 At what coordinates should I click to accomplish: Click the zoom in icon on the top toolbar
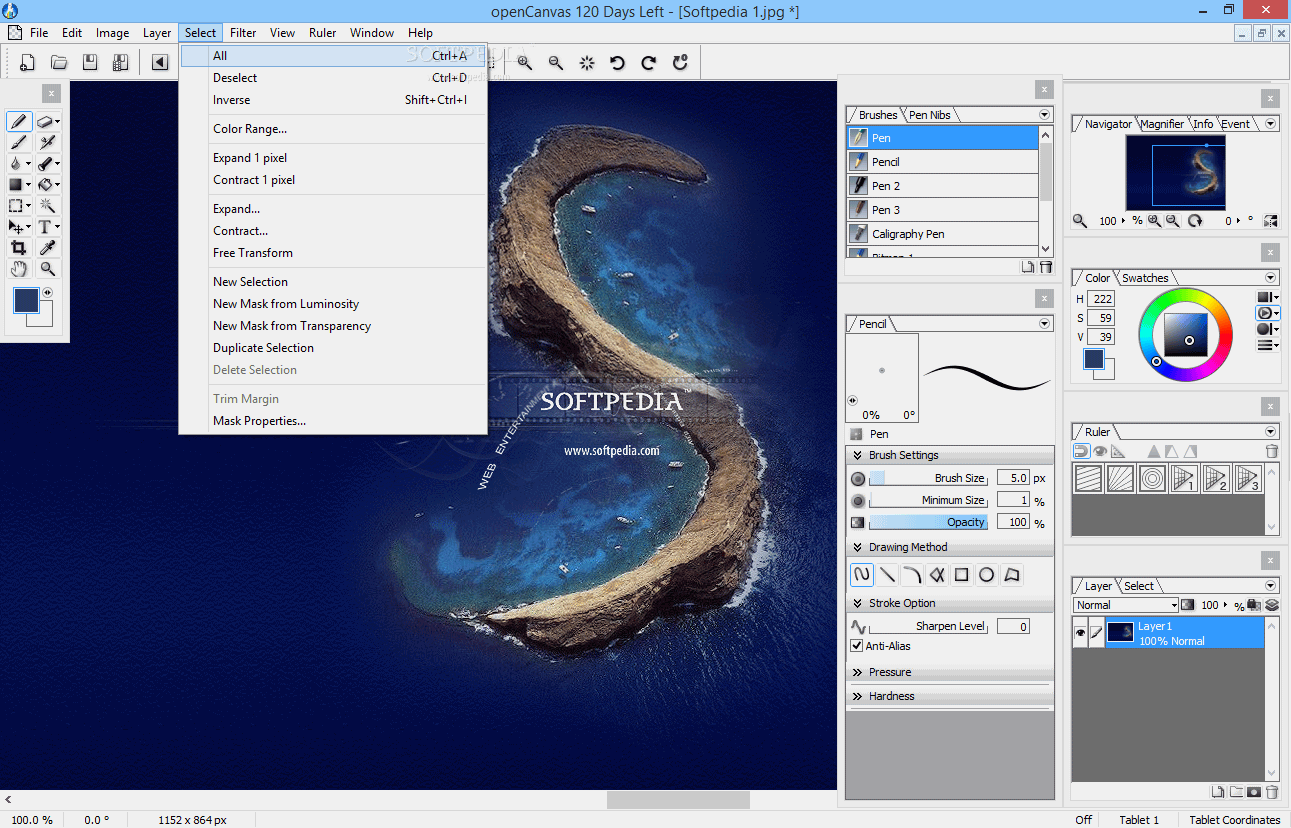(524, 63)
